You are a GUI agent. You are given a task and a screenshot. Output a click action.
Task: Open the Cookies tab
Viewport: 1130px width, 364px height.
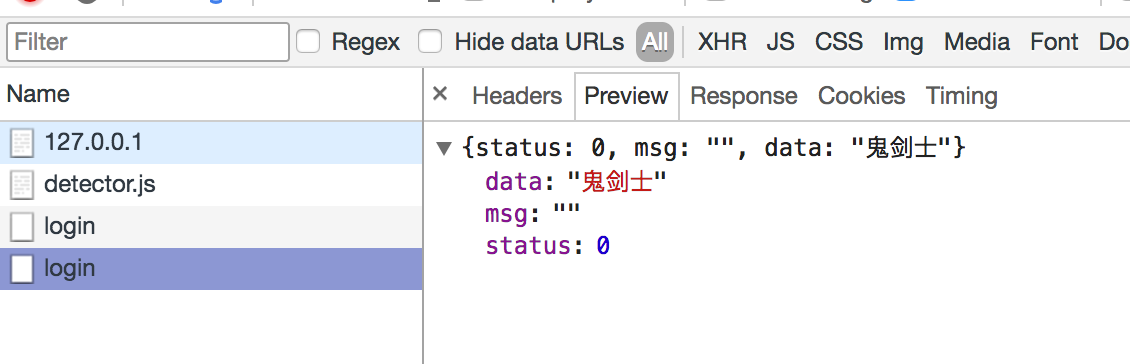[x=861, y=96]
